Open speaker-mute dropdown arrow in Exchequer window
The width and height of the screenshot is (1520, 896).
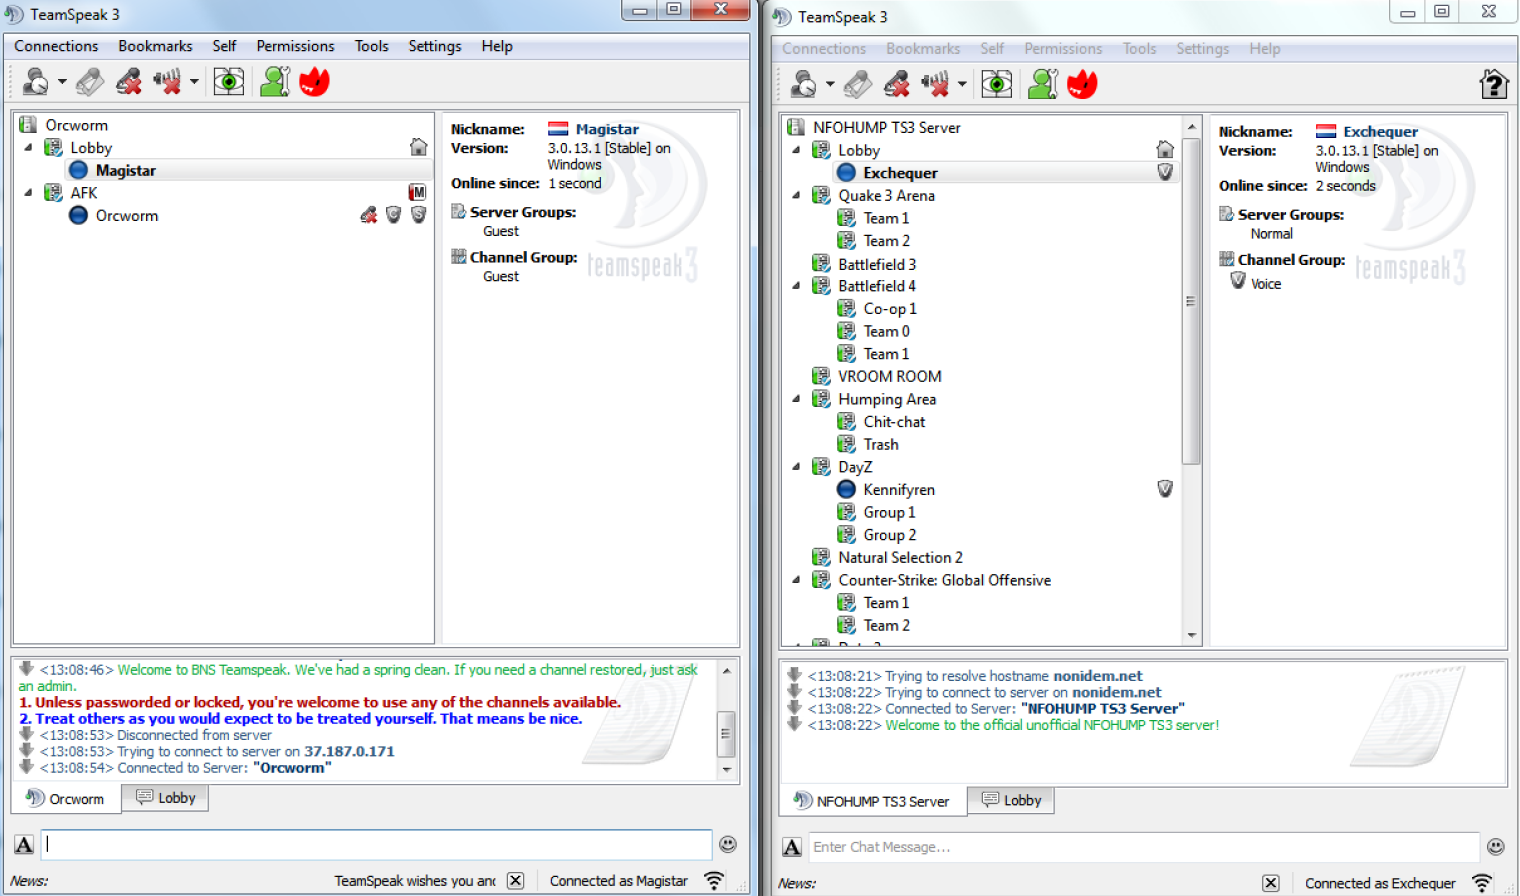click(x=962, y=85)
